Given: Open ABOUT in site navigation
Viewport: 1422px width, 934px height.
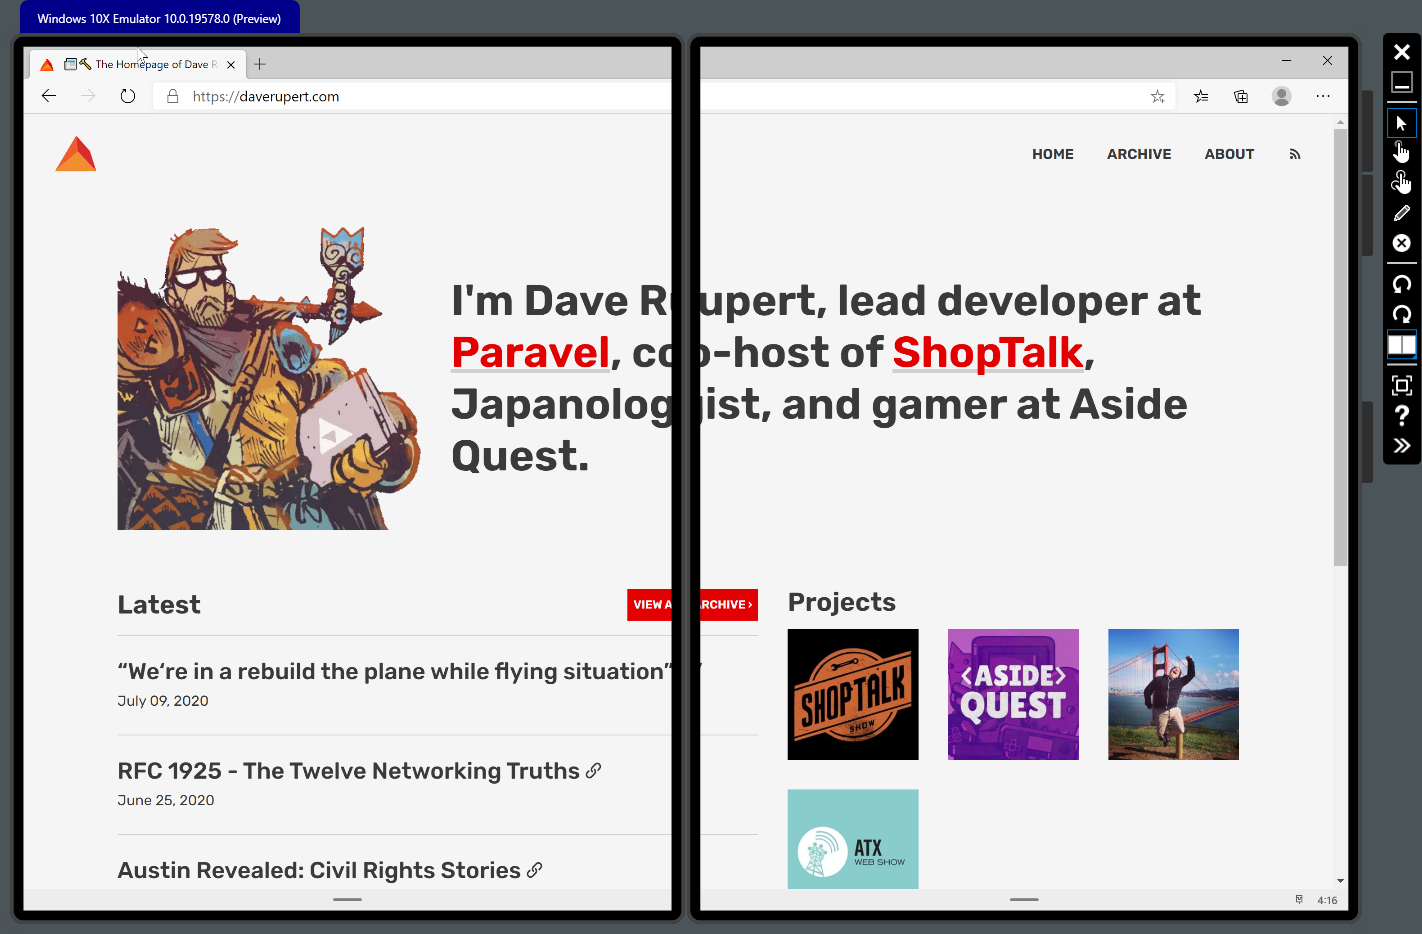Looking at the screenshot, I should 1229,154.
